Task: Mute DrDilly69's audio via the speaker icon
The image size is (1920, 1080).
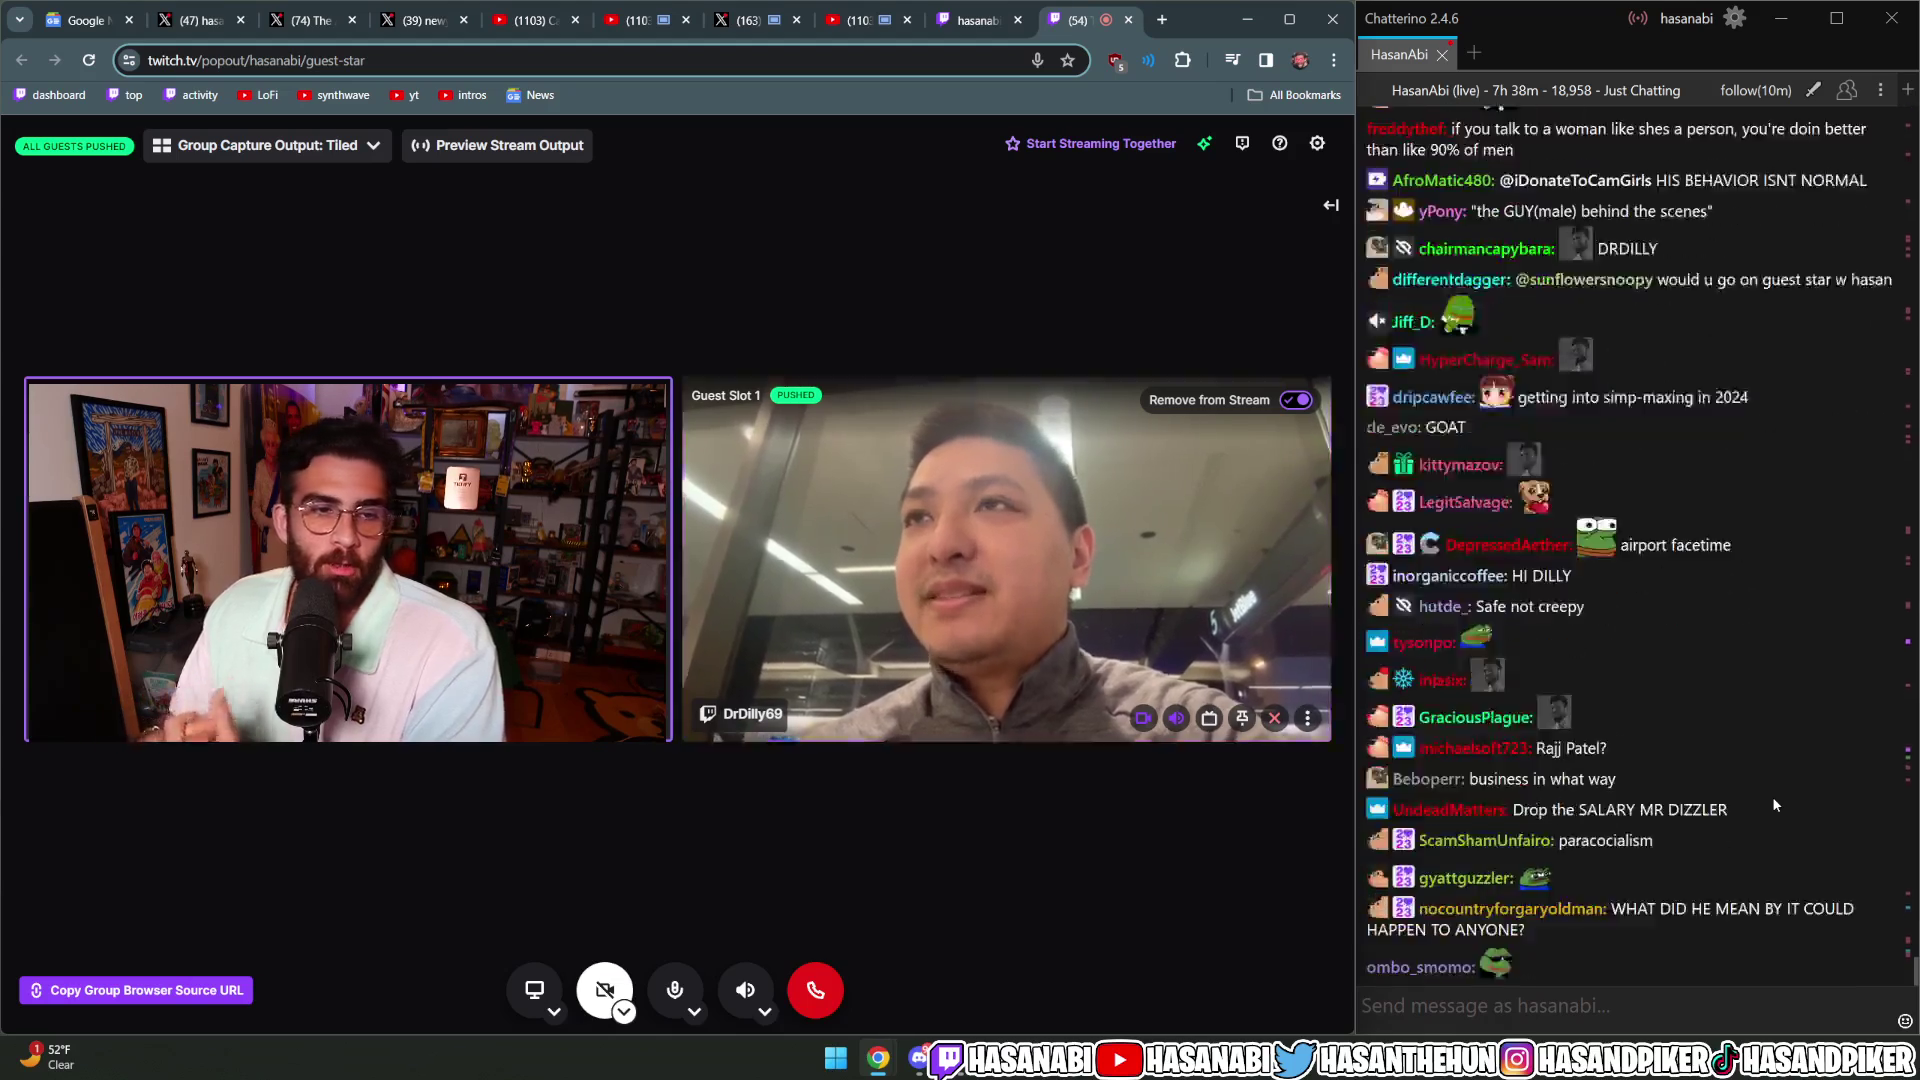Action: click(1175, 717)
